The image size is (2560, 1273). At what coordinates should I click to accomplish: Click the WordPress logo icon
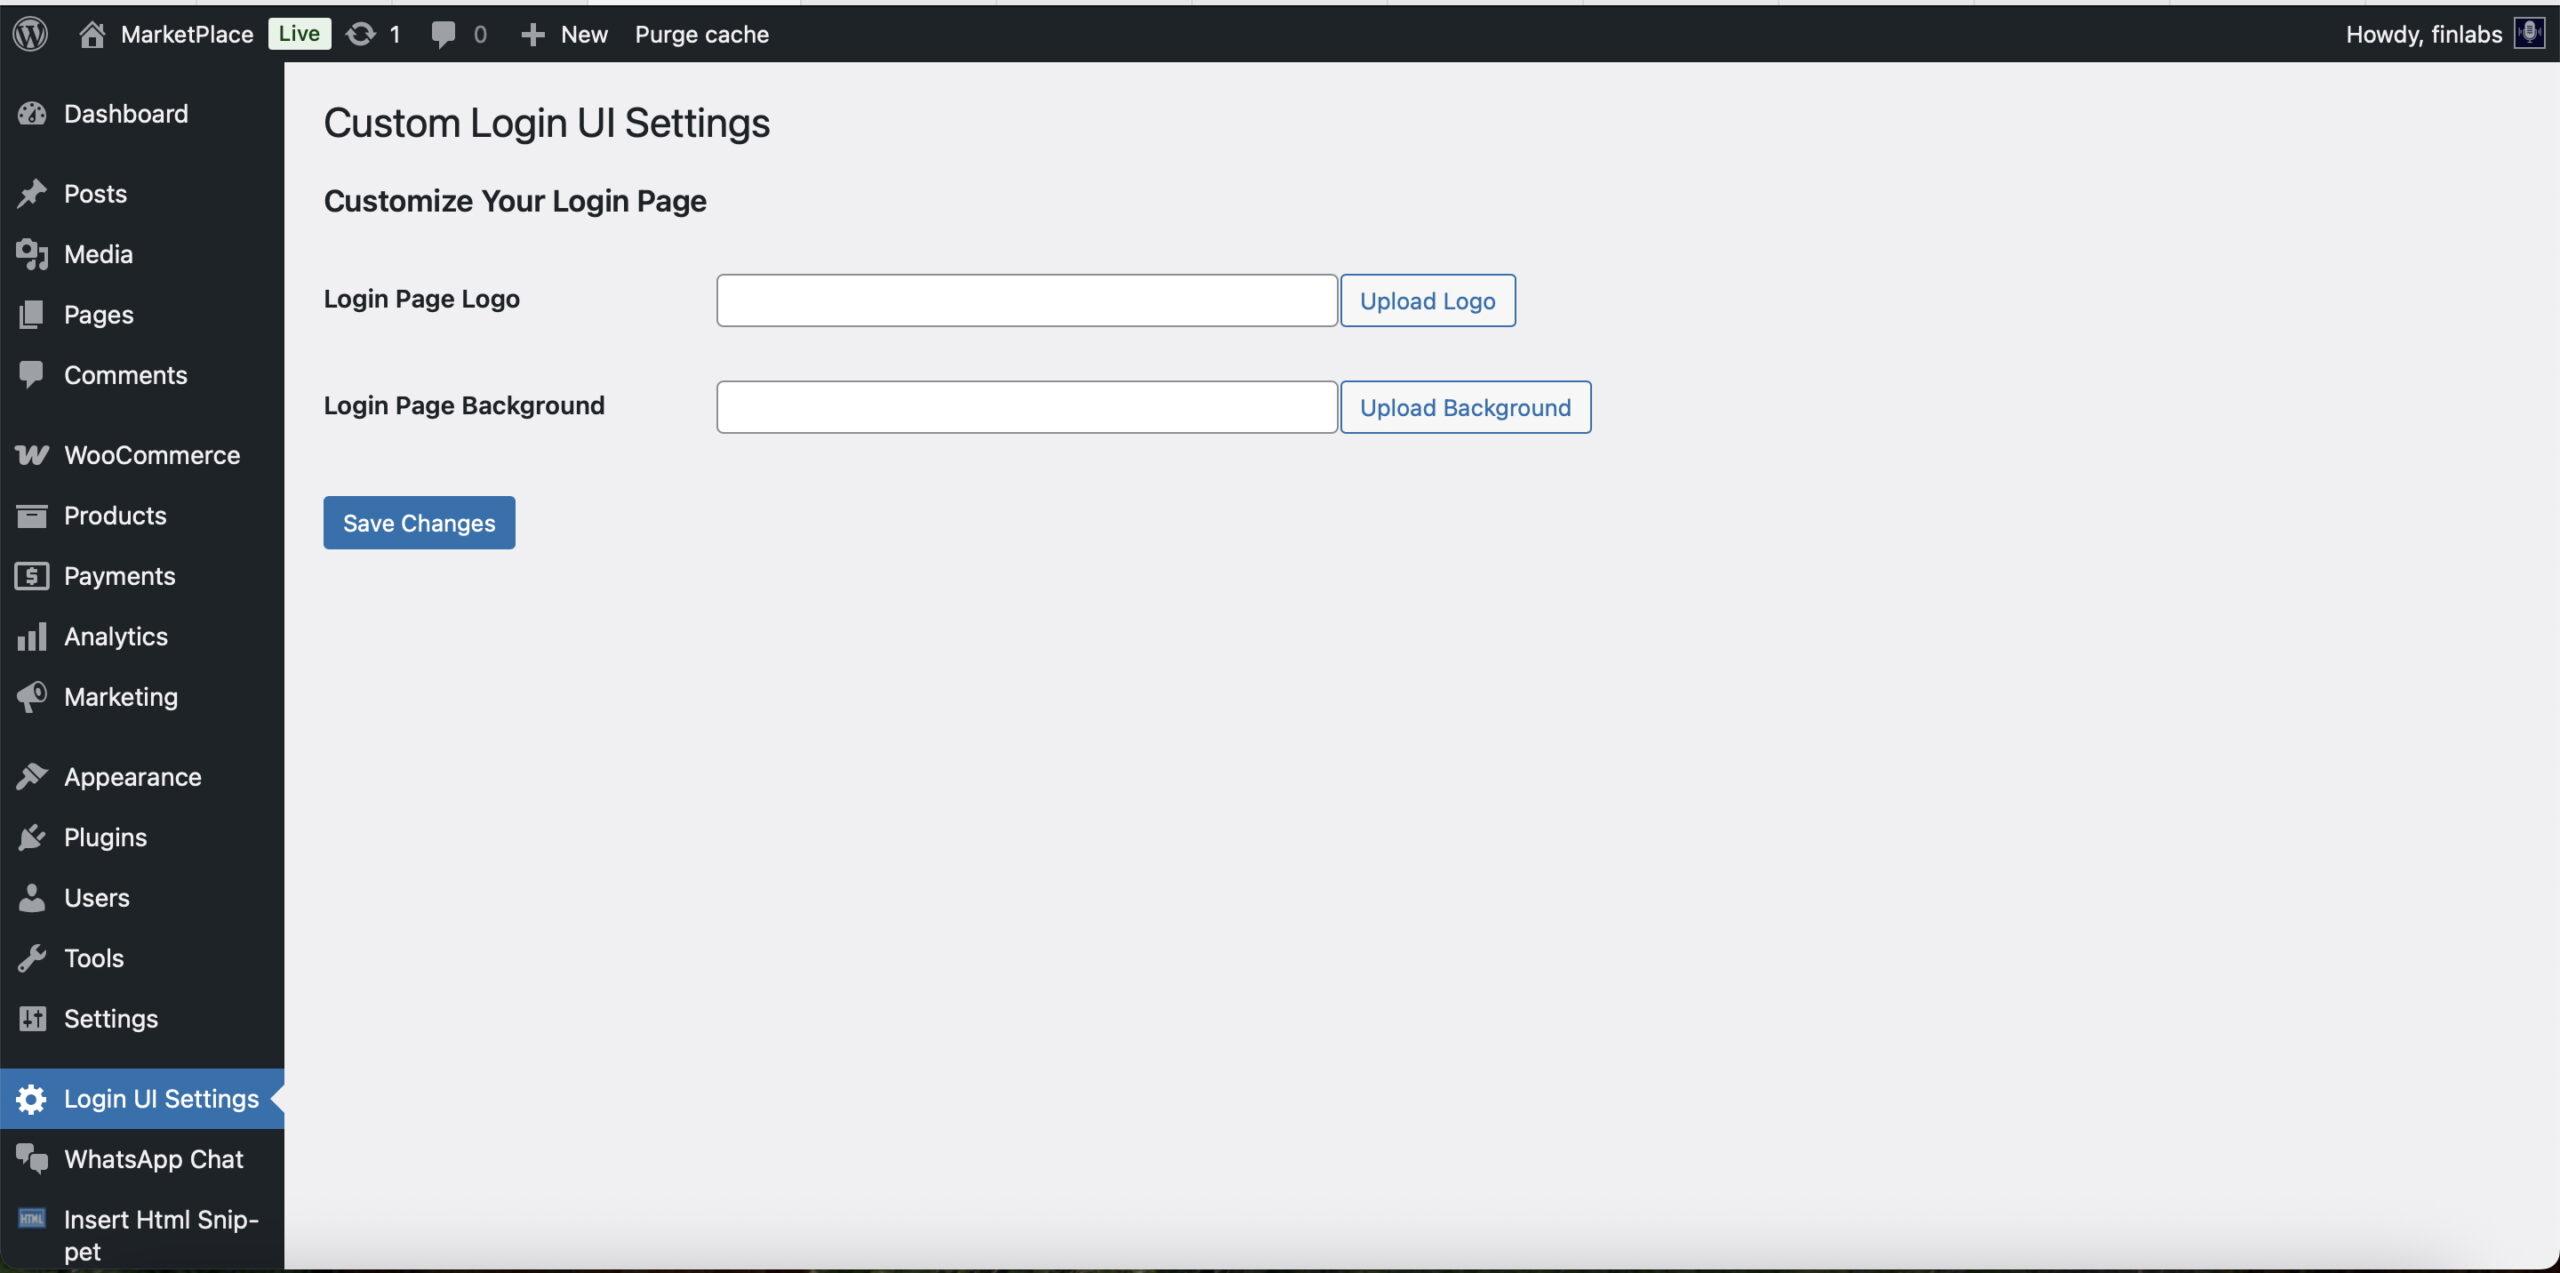point(30,34)
